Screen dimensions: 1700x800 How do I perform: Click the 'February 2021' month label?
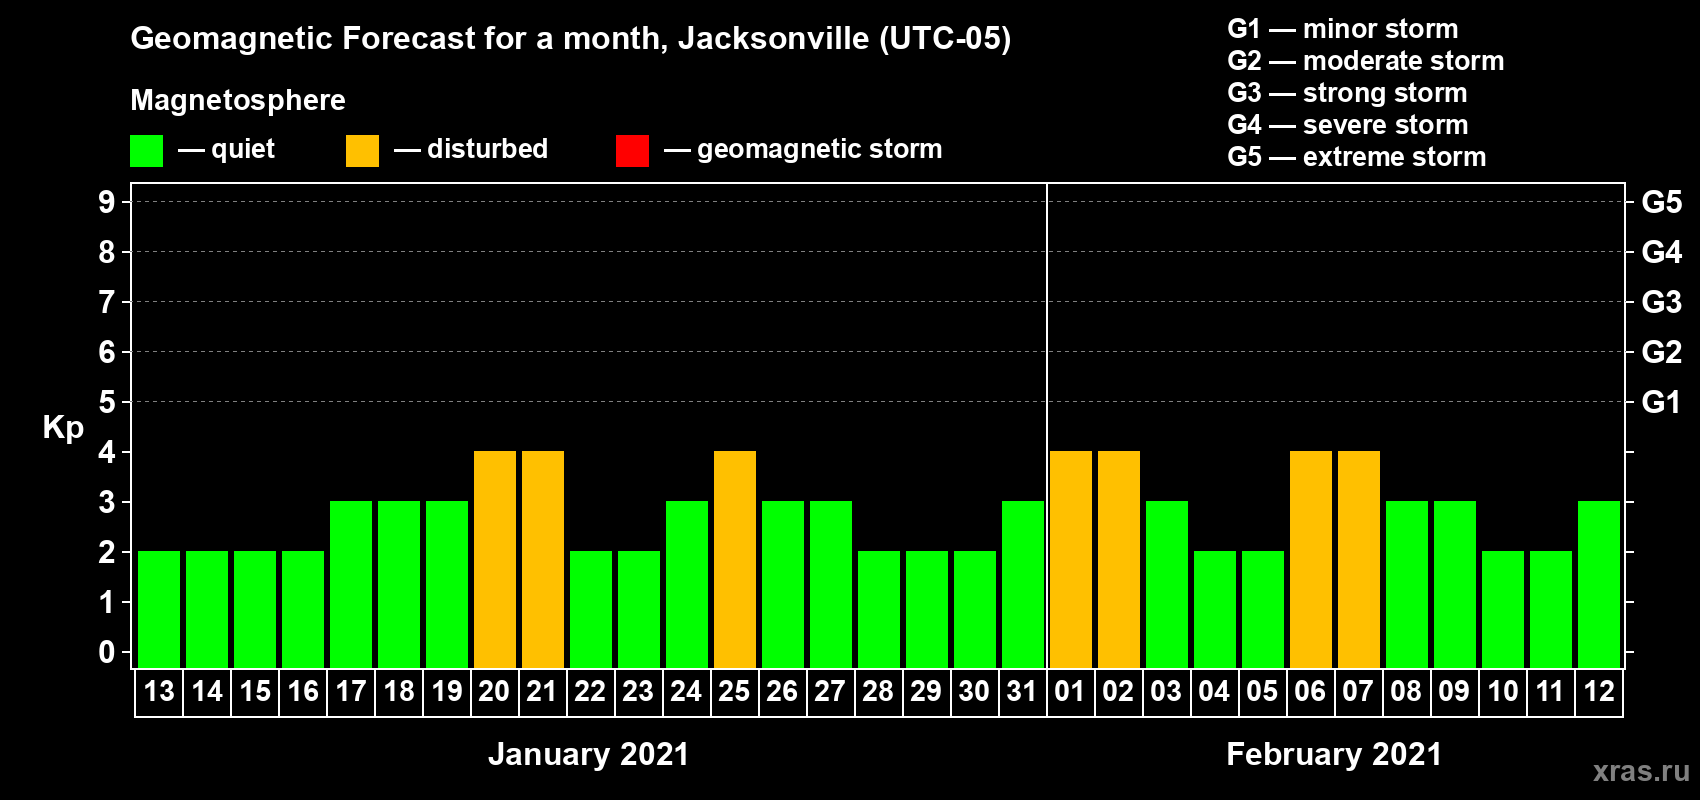pos(1334,754)
